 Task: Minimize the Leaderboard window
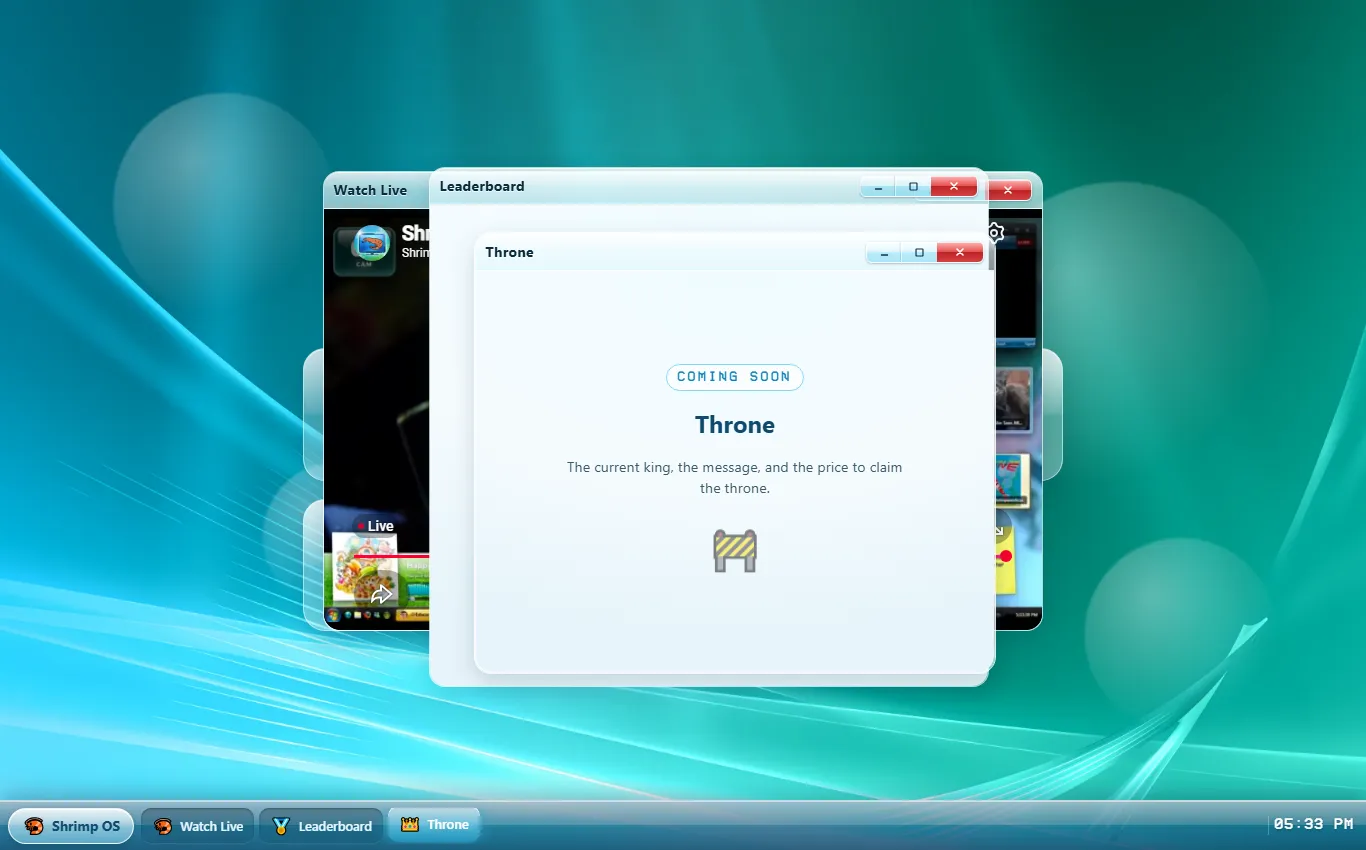[878, 187]
